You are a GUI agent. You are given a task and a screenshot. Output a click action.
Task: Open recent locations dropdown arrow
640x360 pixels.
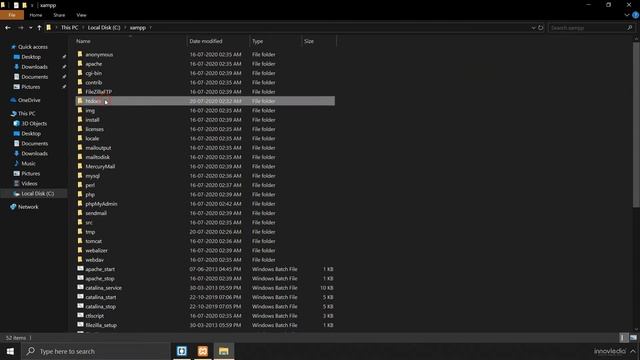pyautogui.click(x=31, y=28)
